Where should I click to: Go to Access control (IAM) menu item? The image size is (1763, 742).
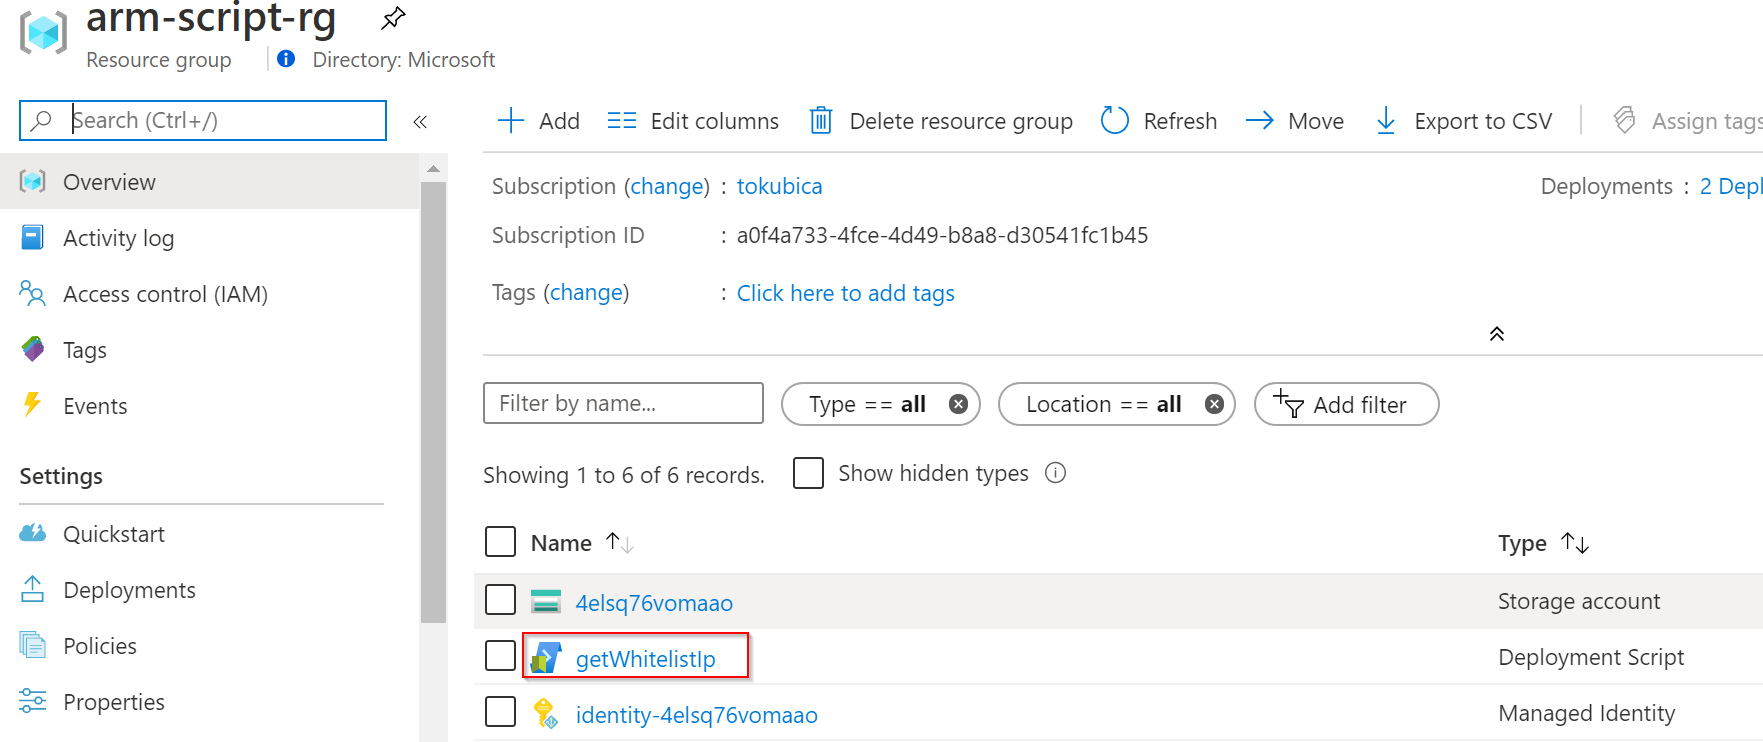[165, 294]
